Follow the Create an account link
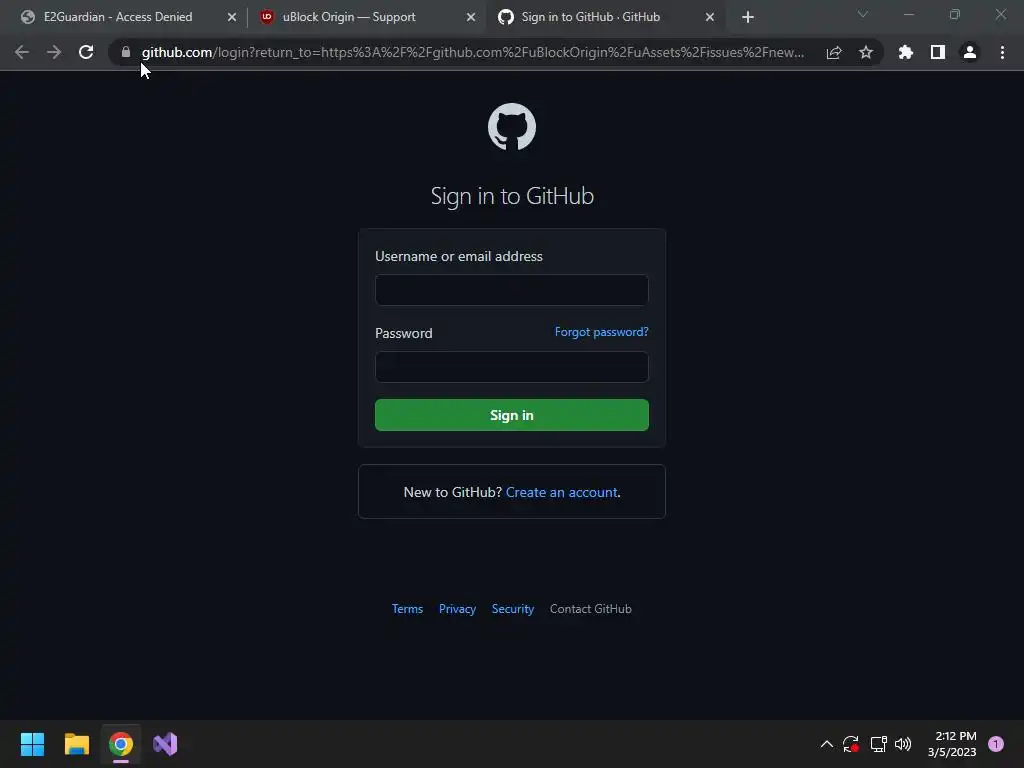The image size is (1024, 768). coord(562,492)
